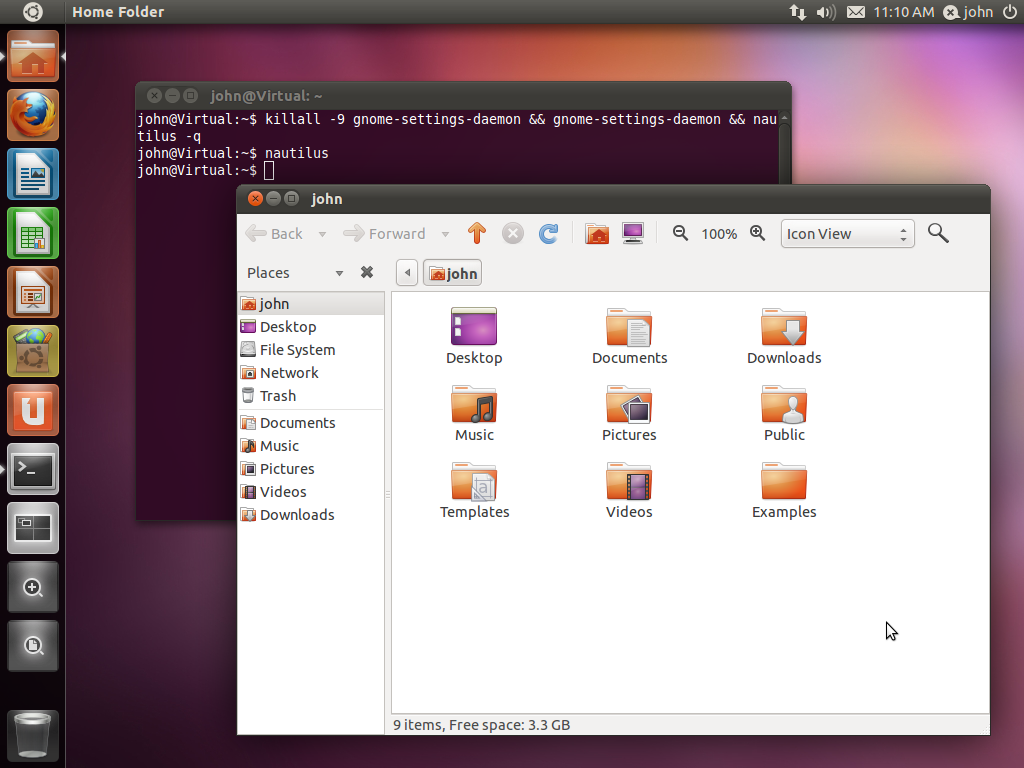Image resolution: width=1024 pixels, height=768 pixels.
Task: Click Home Folder in the top menu bar
Action: pyautogui.click(x=118, y=12)
